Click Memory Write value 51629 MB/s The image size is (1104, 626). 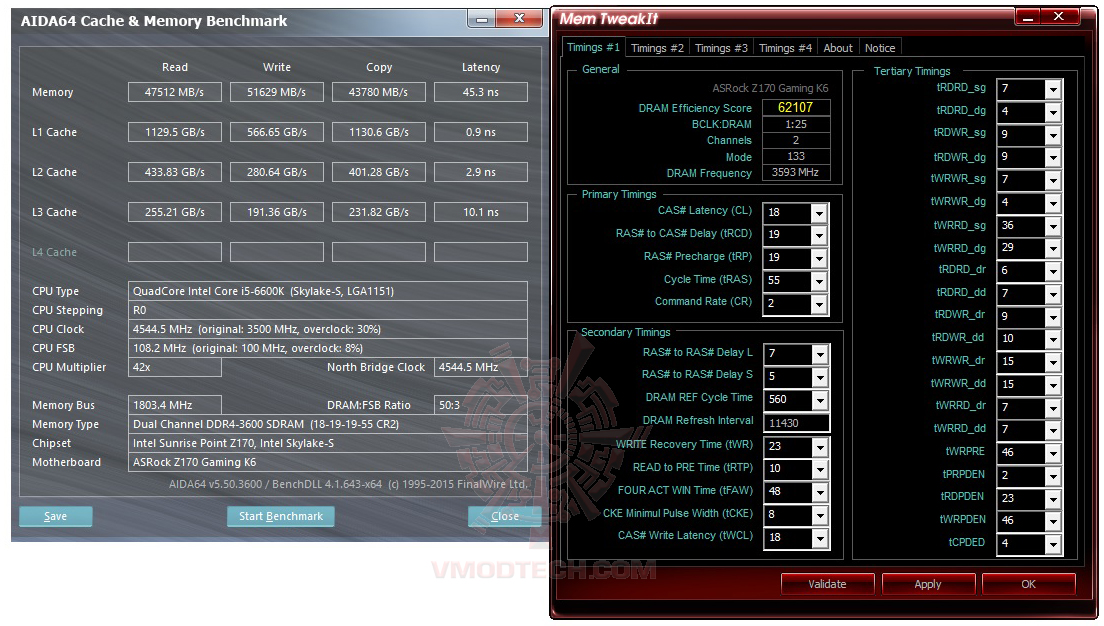[x=277, y=92]
